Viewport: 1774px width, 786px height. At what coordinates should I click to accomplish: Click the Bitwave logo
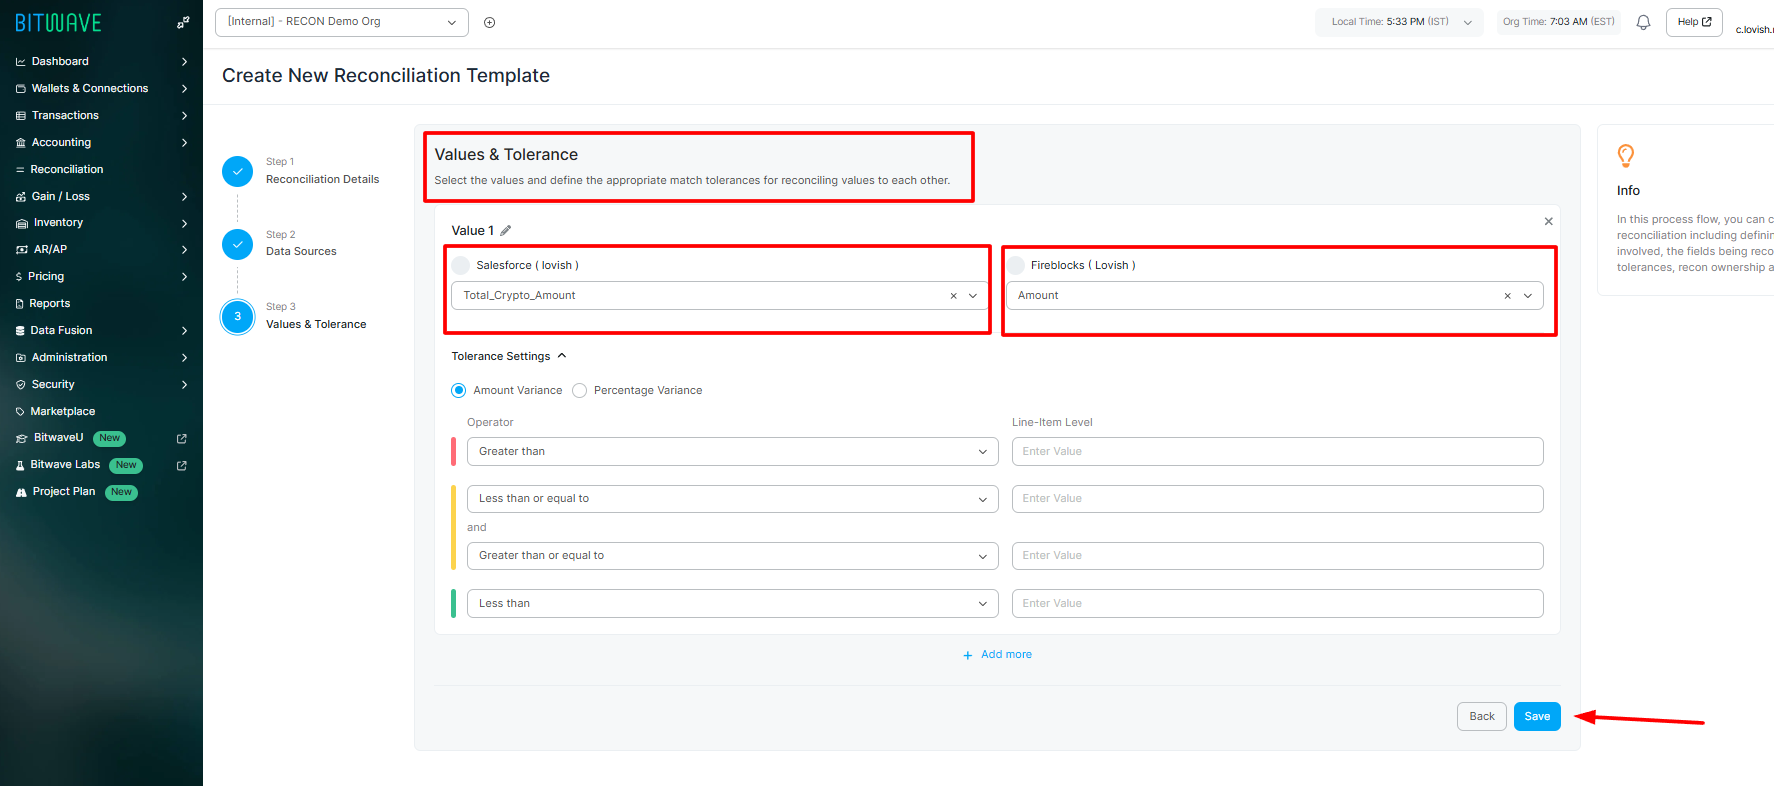[58, 22]
